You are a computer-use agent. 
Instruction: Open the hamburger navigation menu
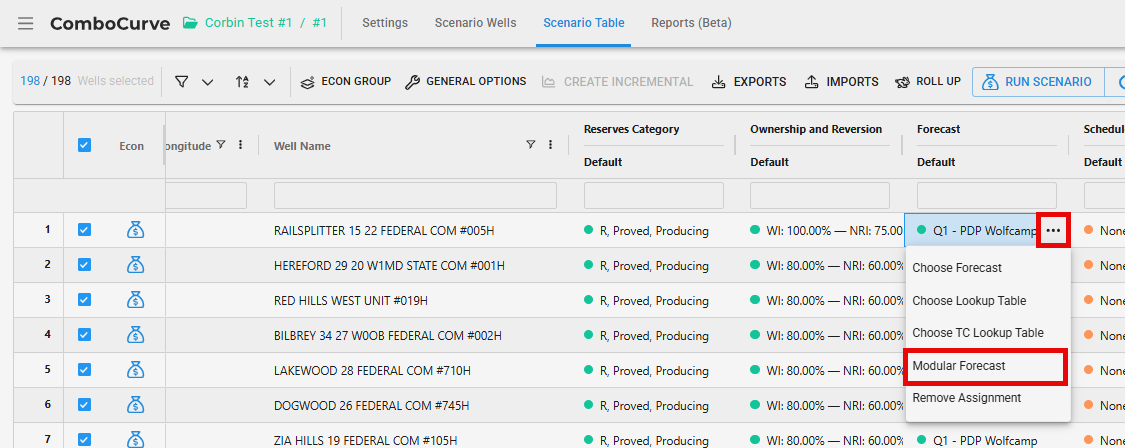click(25, 23)
